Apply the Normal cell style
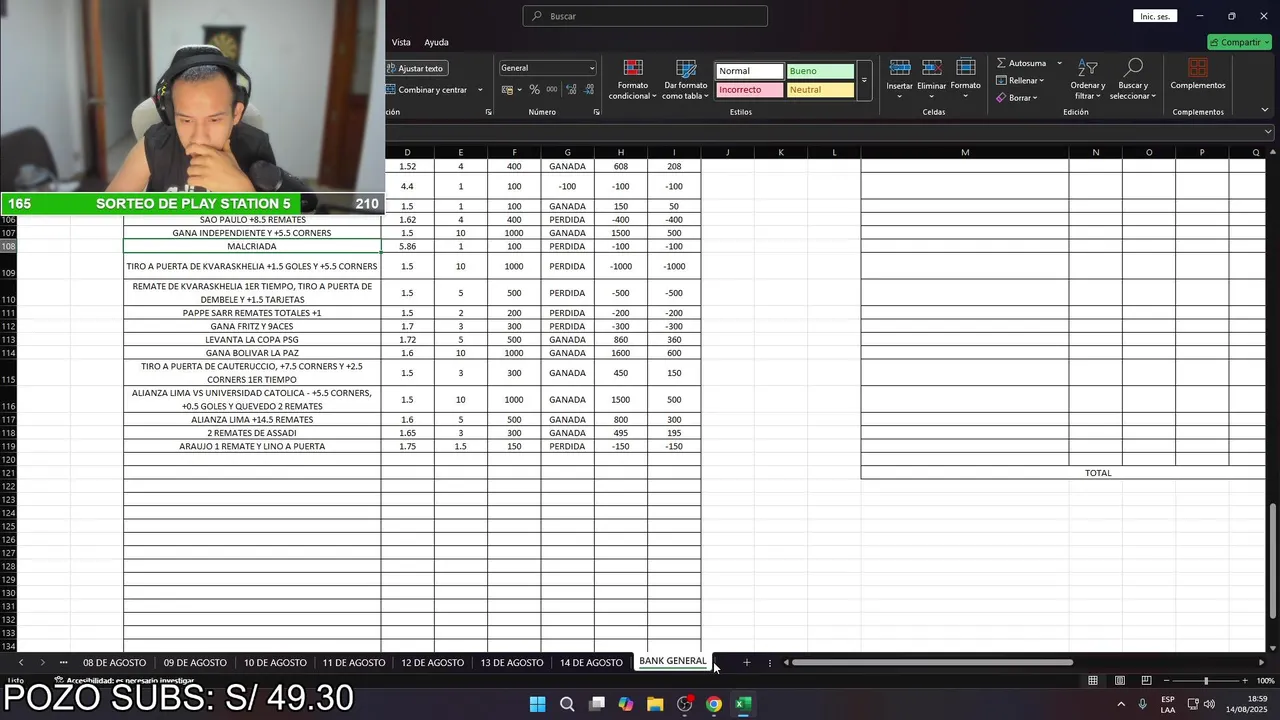Viewport: 1280px width, 720px height. click(749, 71)
